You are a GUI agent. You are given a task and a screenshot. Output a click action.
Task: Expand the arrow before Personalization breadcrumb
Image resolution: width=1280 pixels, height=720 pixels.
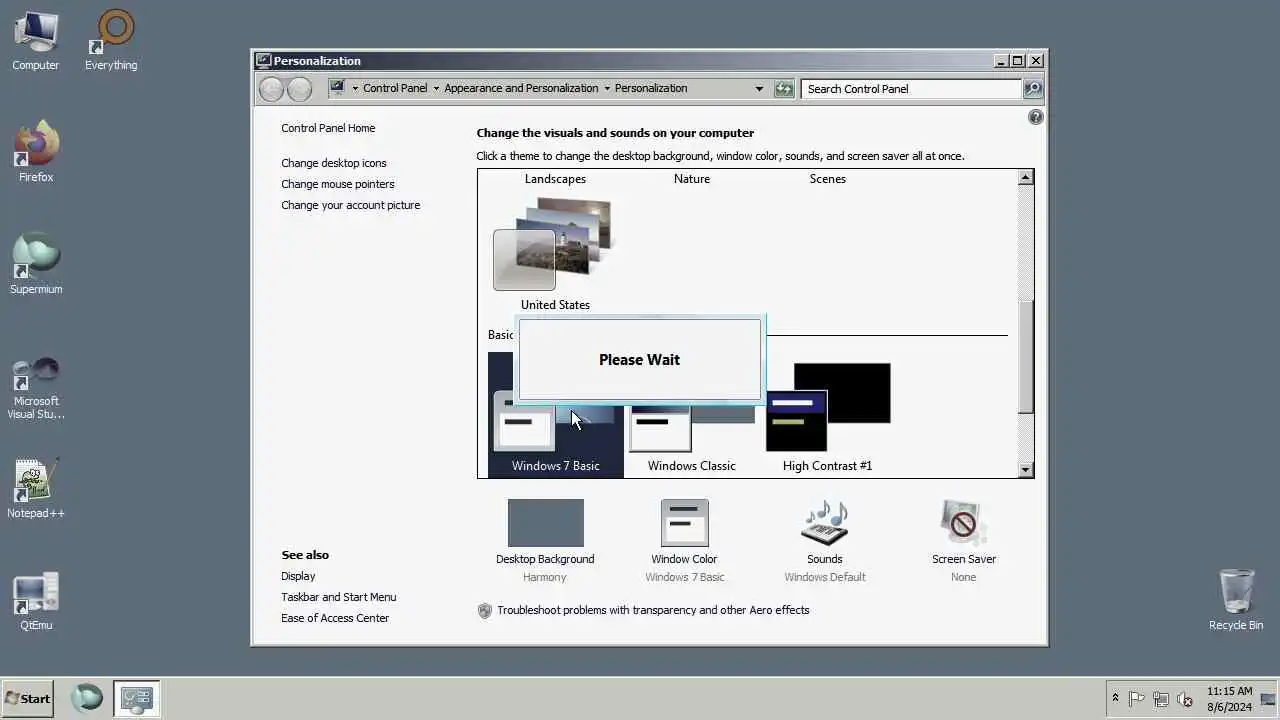click(607, 88)
